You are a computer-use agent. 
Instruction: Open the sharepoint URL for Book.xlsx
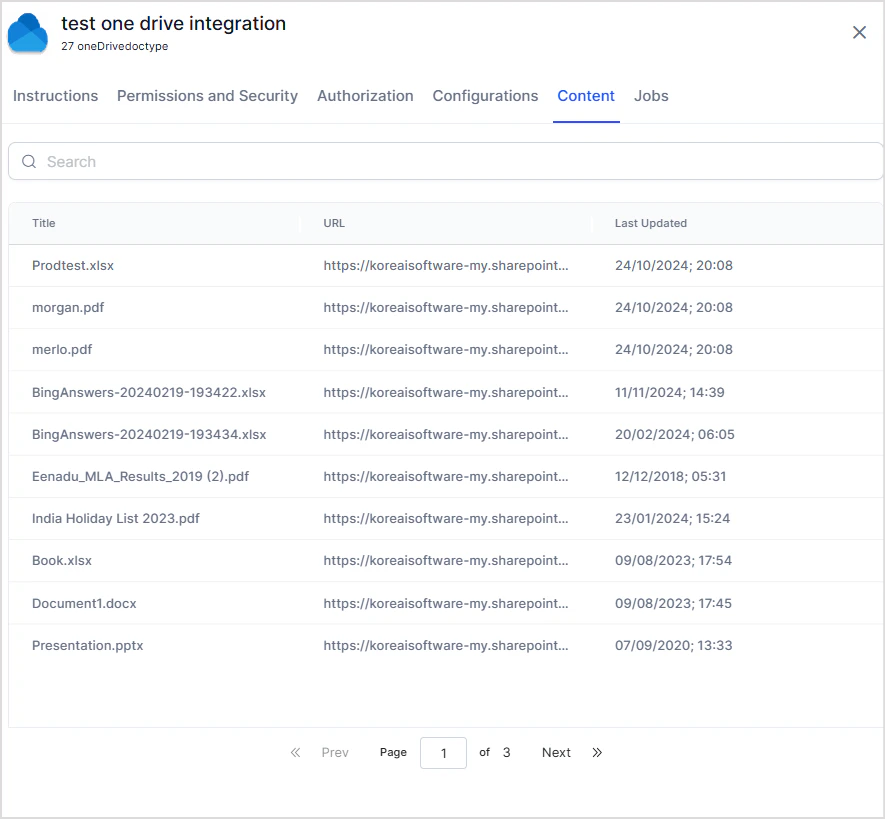pyautogui.click(x=446, y=560)
